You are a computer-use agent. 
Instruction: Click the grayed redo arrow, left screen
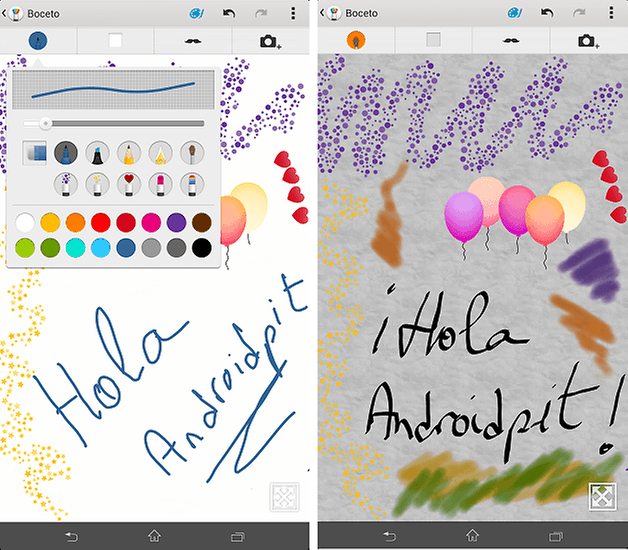tap(261, 14)
